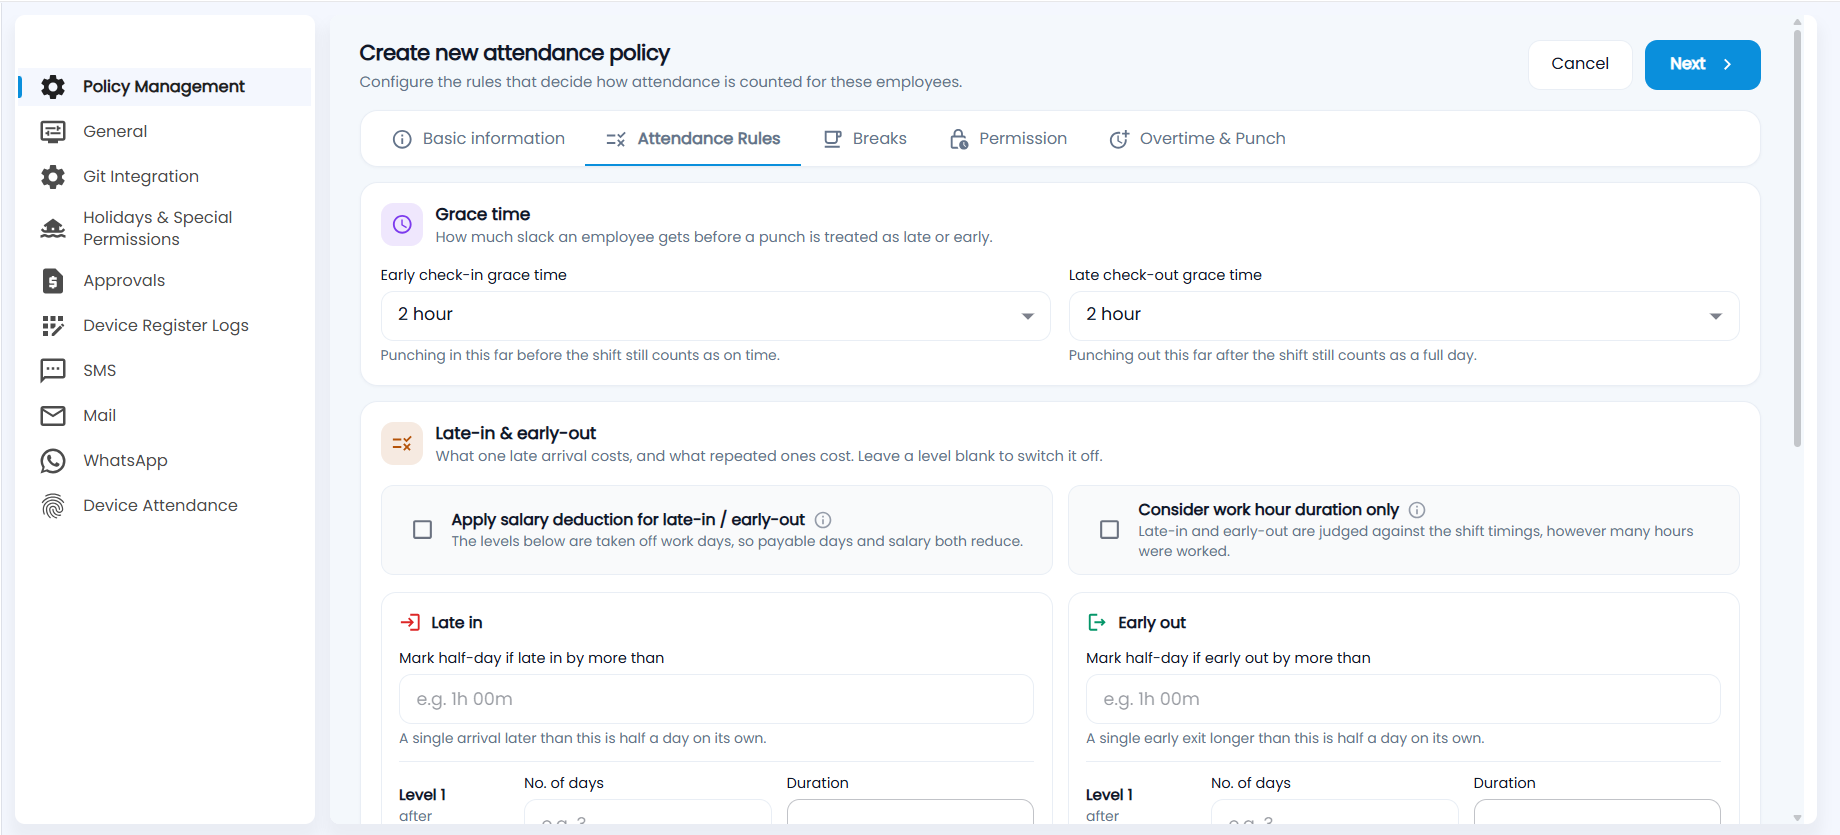Click 'Create new attendance policy' heading
This screenshot has height=835, width=1840.
coord(514,53)
